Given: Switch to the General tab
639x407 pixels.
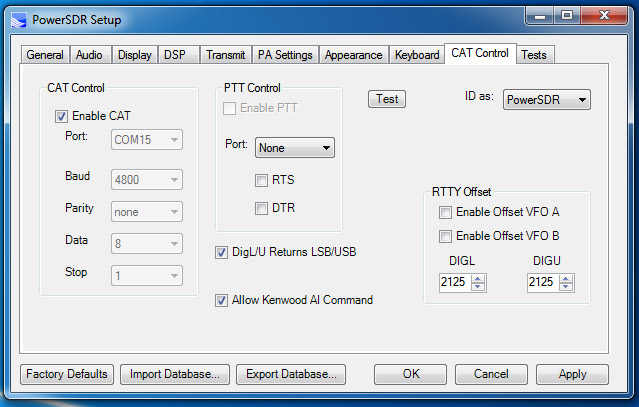Looking at the screenshot, I should pyautogui.click(x=45, y=55).
